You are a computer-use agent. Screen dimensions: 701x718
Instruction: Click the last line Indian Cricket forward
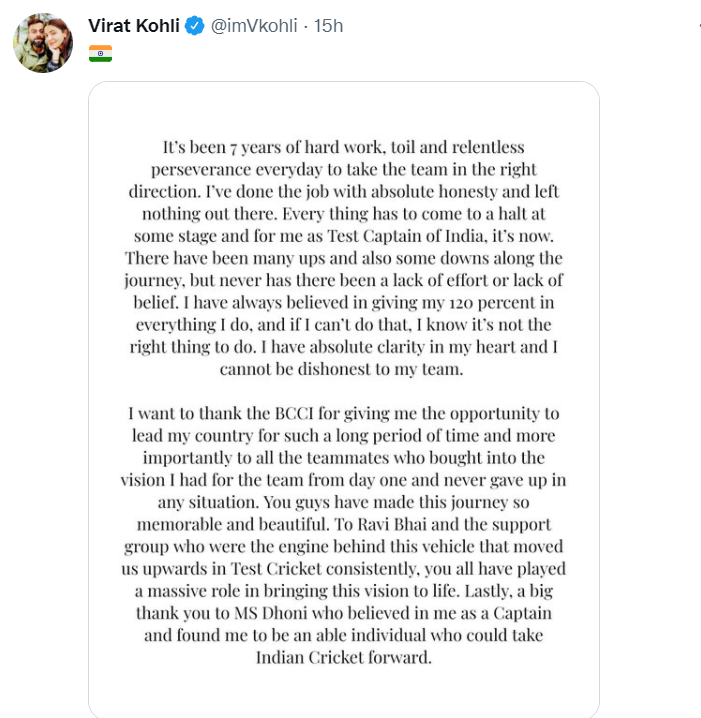[344, 658]
